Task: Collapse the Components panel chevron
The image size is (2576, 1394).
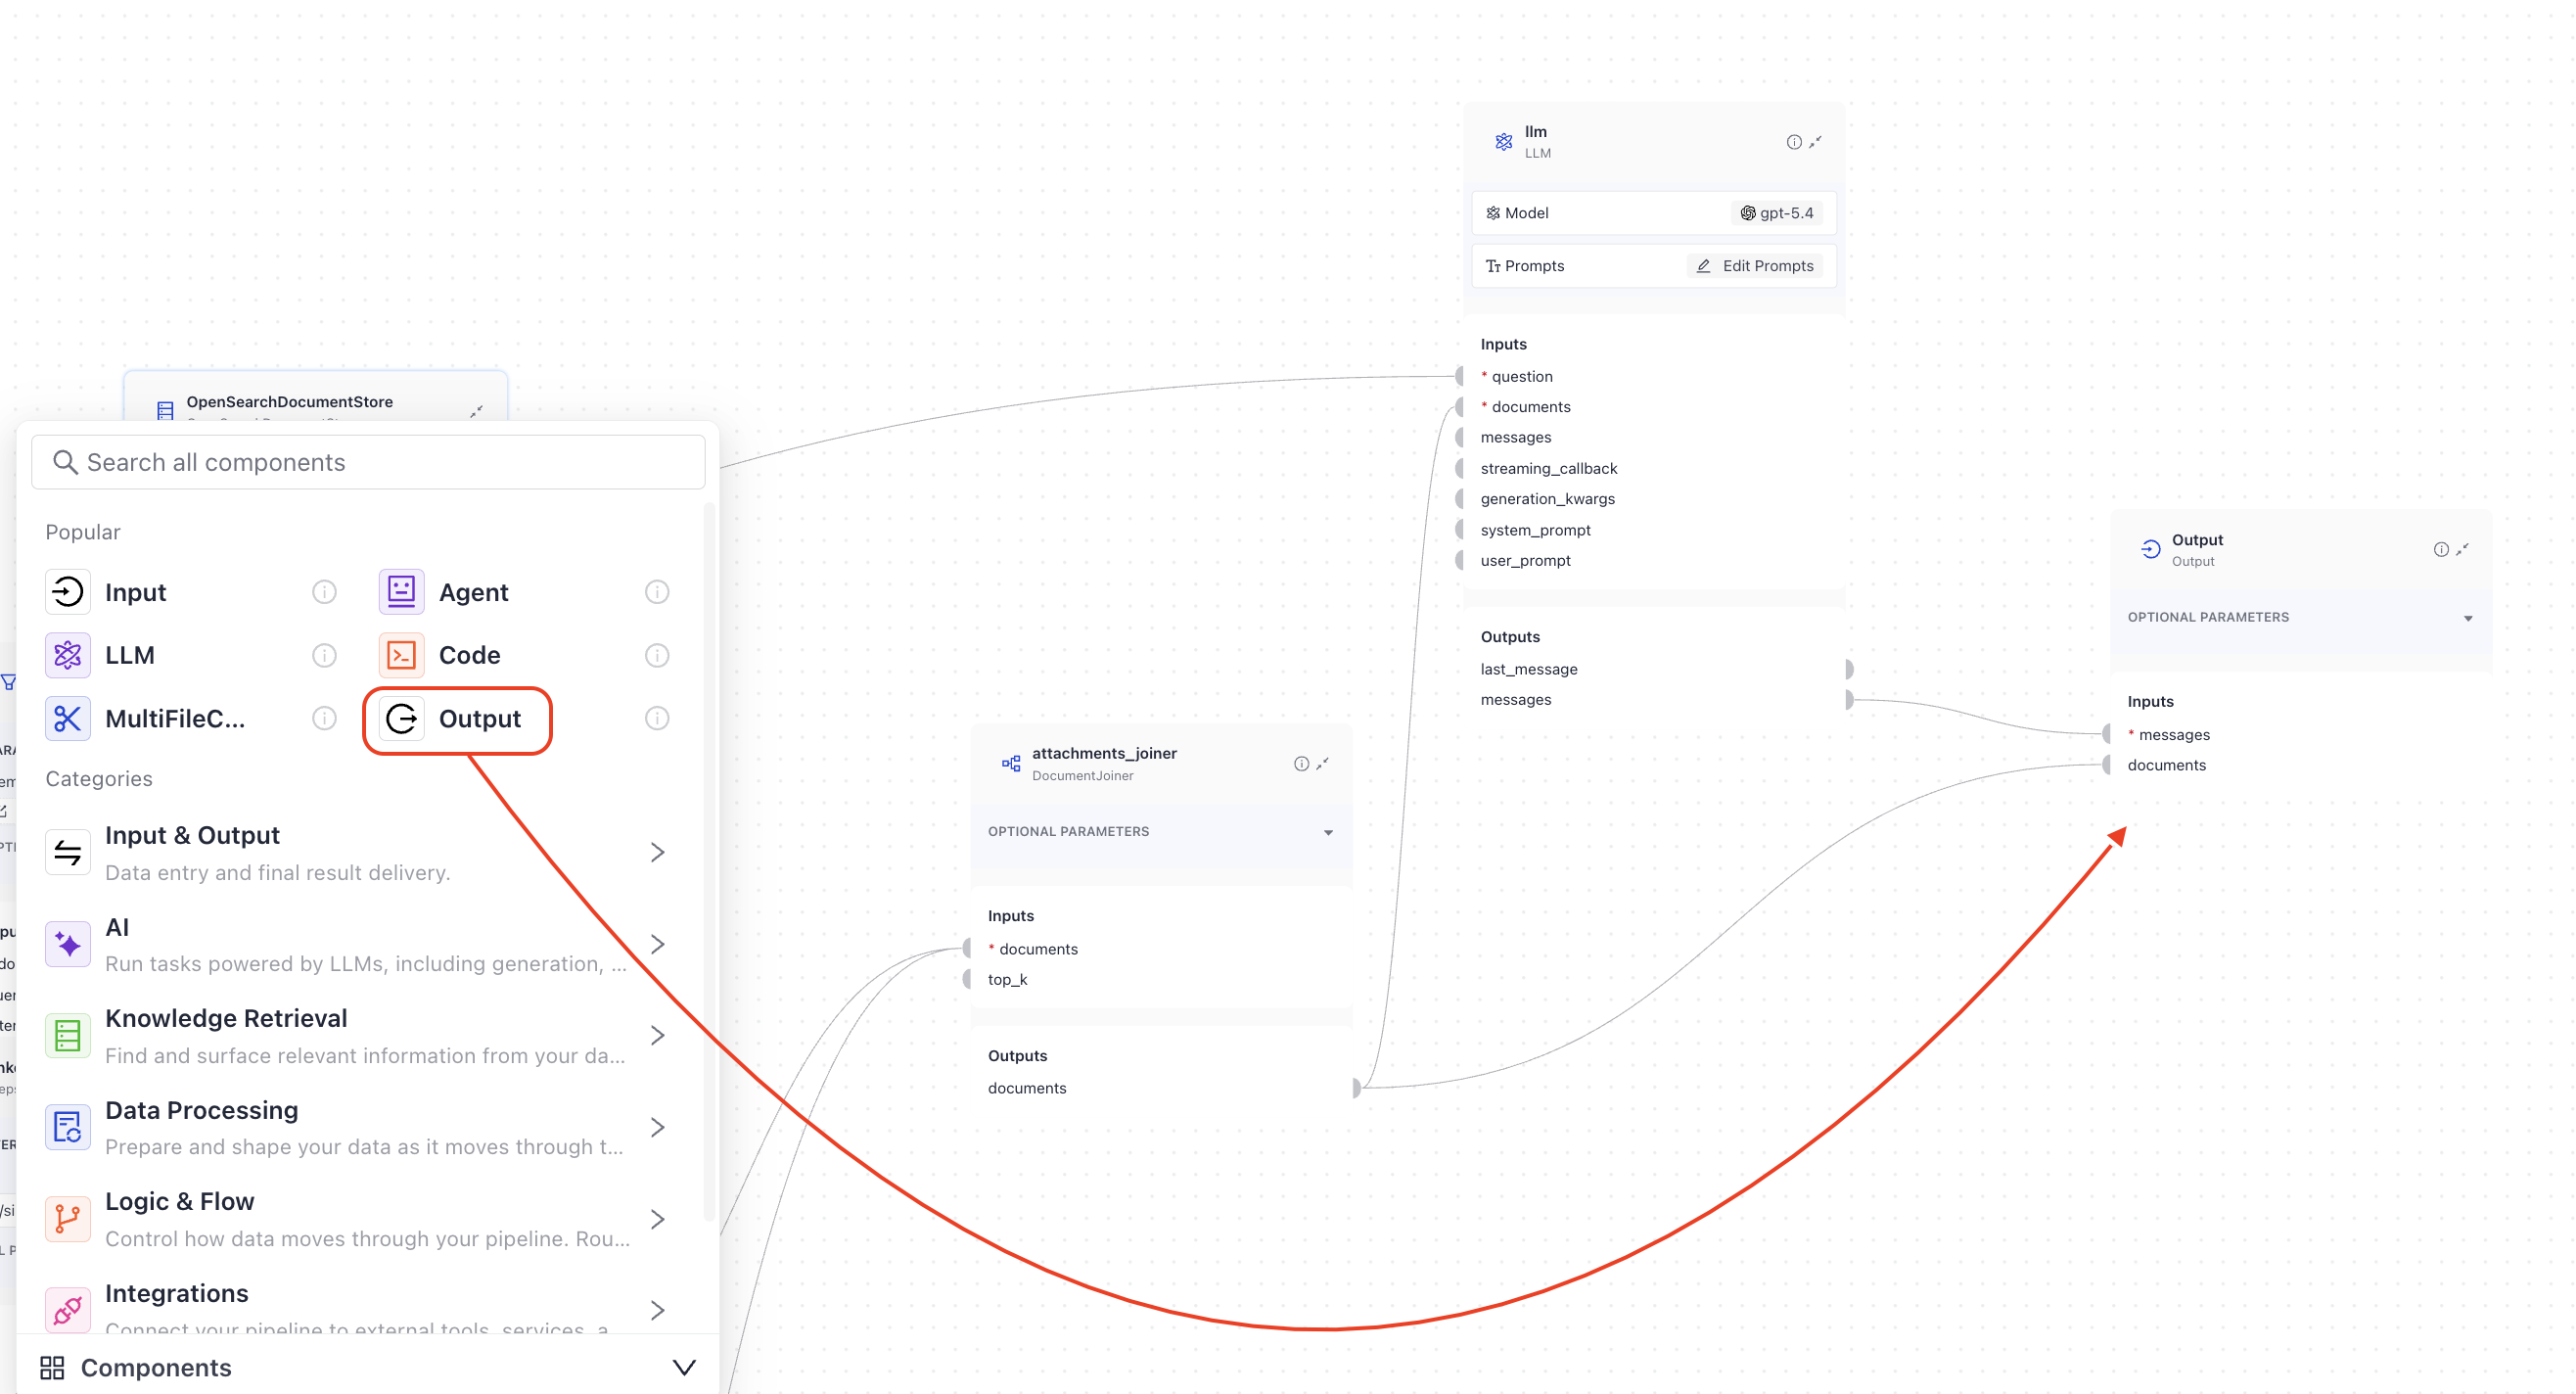Action: click(684, 1367)
